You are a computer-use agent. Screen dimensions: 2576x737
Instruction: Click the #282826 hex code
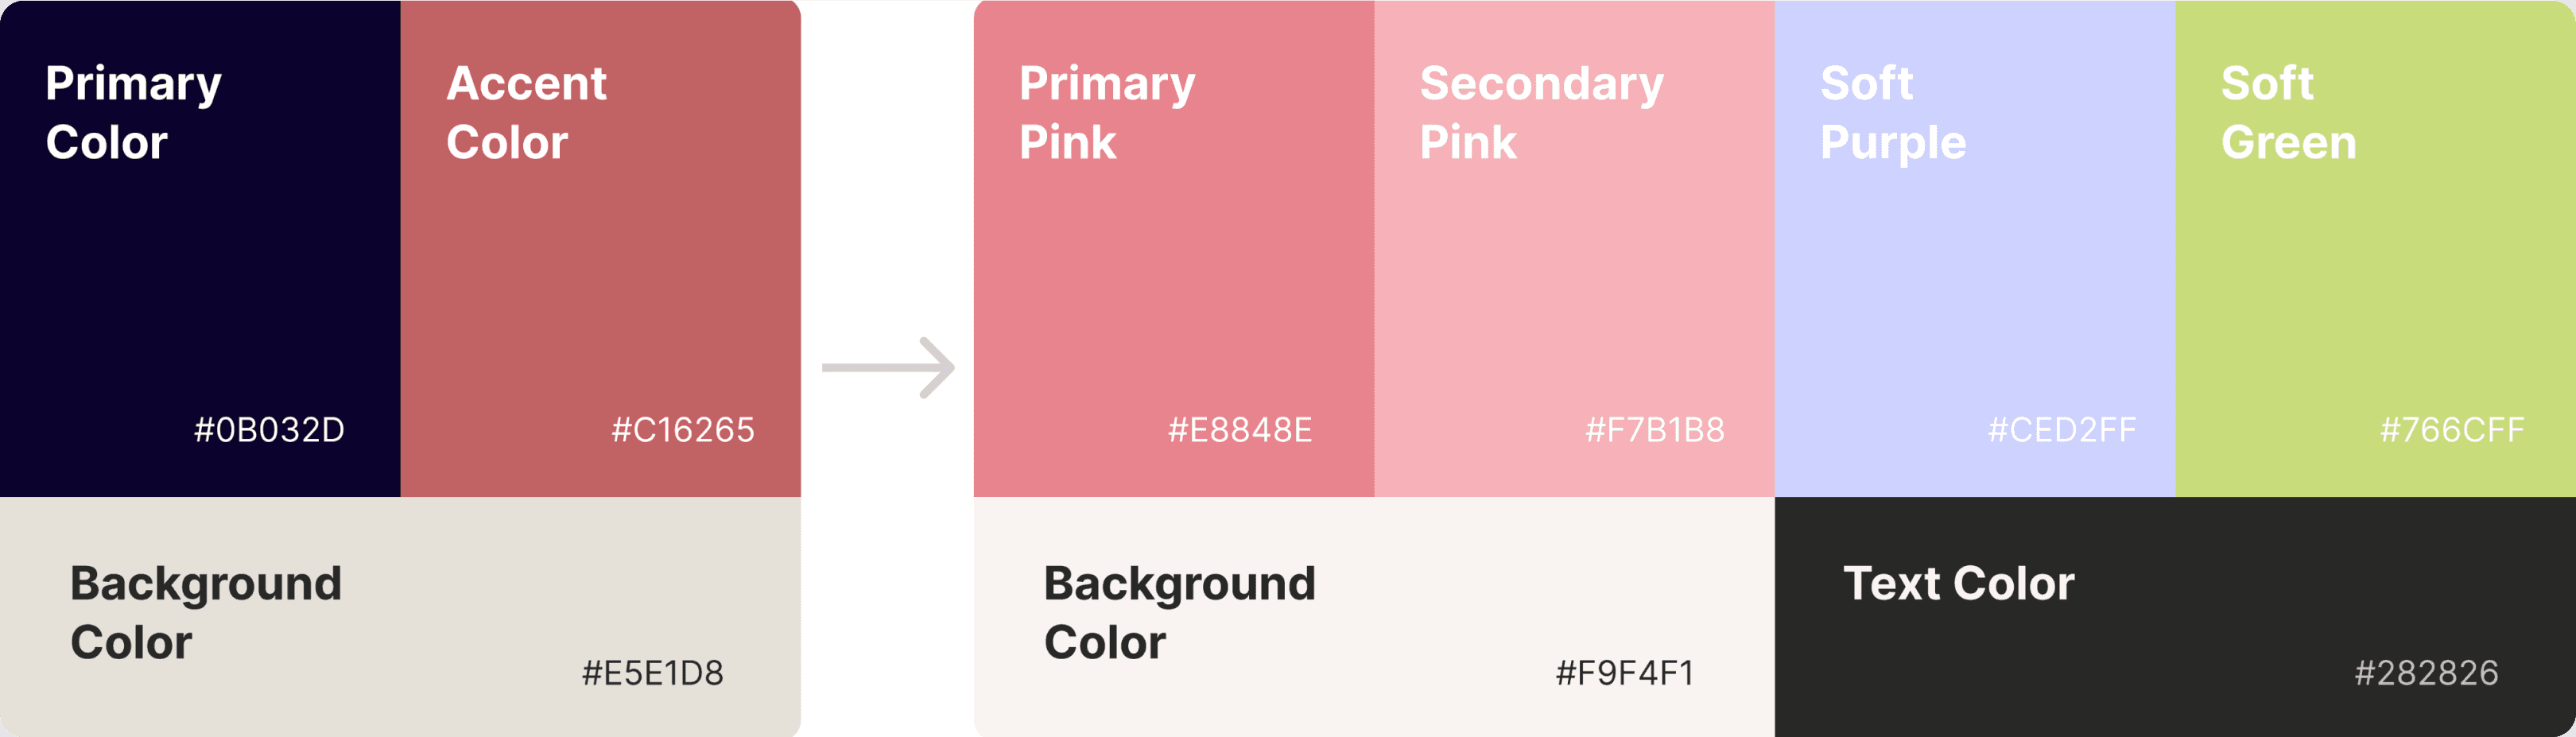pyautogui.click(x=2426, y=673)
